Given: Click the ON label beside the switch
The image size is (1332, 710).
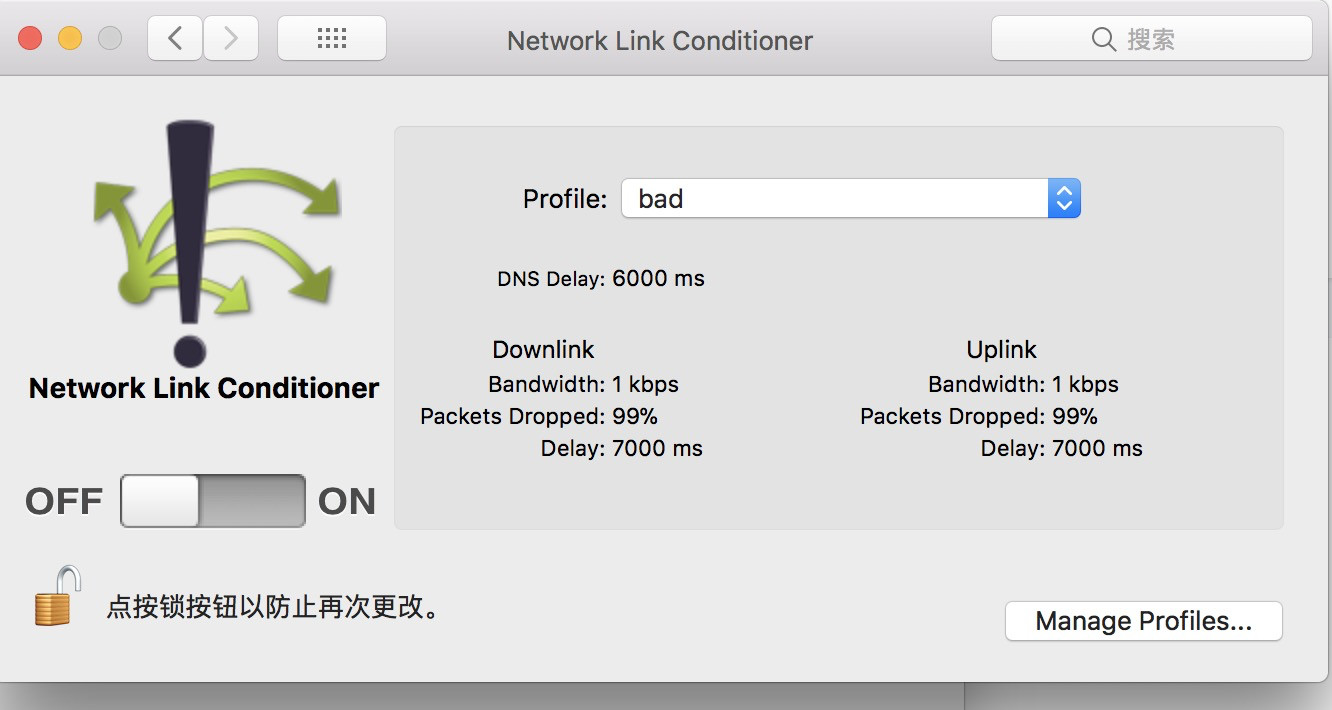Looking at the screenshot, I should tap(347, 501).
